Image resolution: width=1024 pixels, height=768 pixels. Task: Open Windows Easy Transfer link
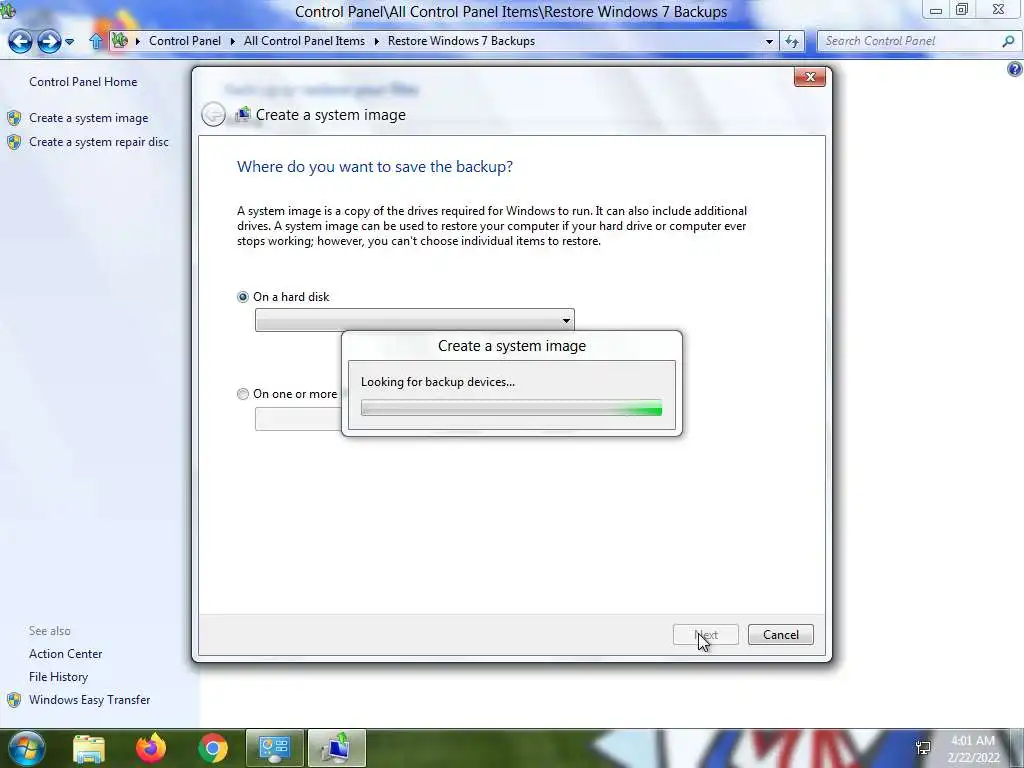[89, 699]
